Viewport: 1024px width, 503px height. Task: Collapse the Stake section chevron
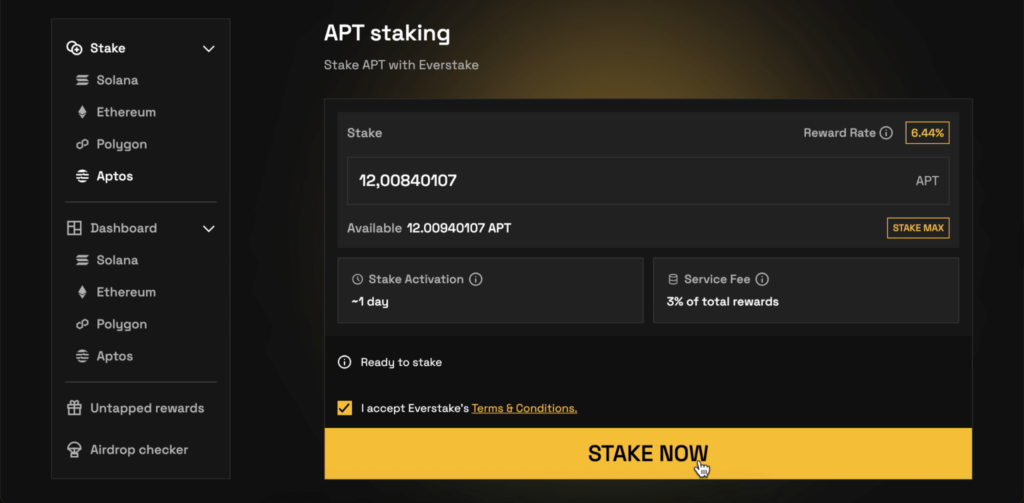point(209,48)
